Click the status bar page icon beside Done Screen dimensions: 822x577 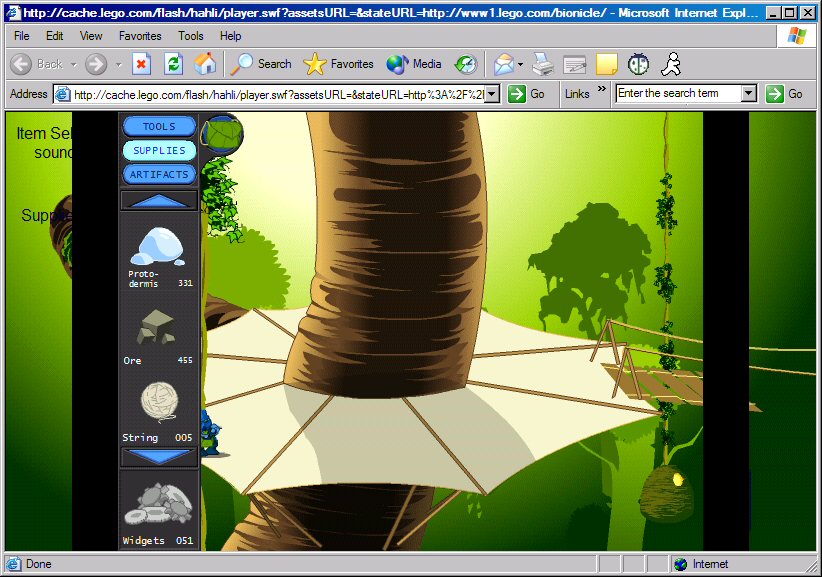[13, 564]
